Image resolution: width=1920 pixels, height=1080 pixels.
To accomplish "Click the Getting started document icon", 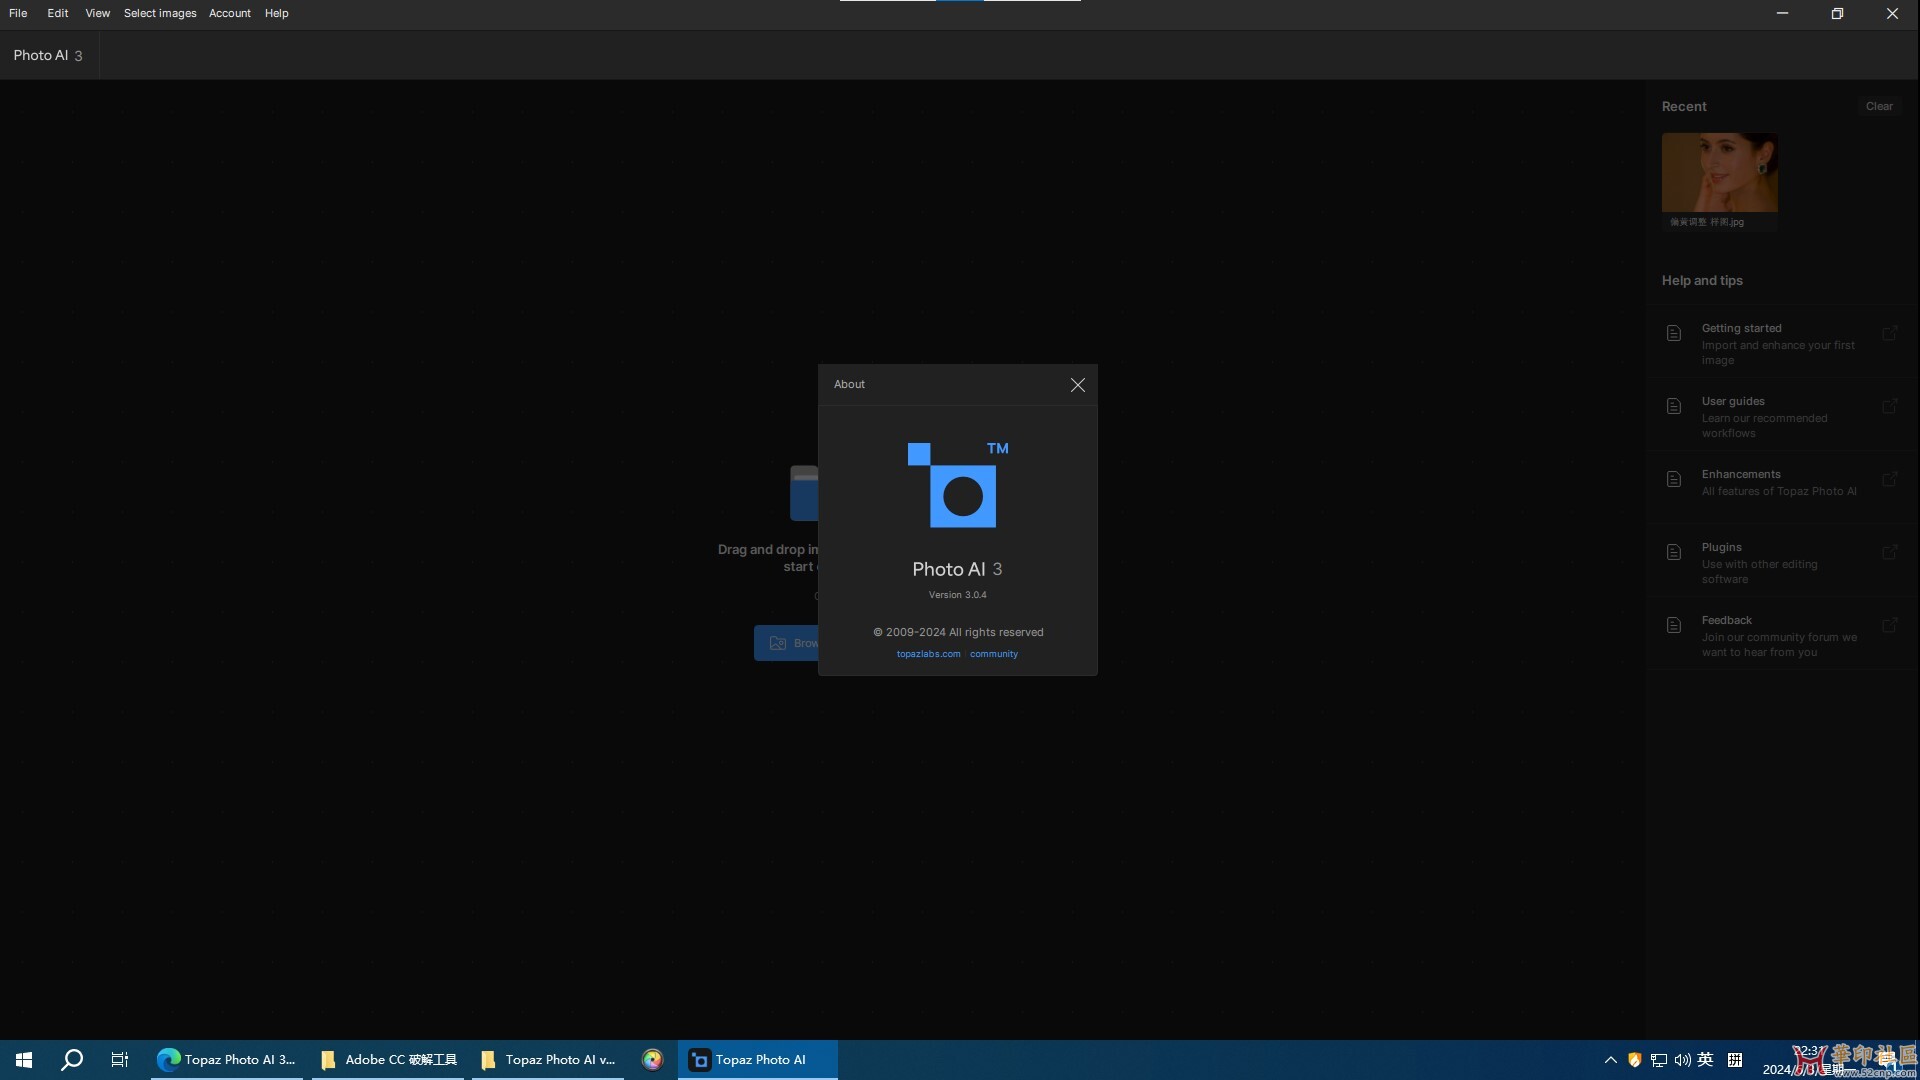I will coord(1674,333).
